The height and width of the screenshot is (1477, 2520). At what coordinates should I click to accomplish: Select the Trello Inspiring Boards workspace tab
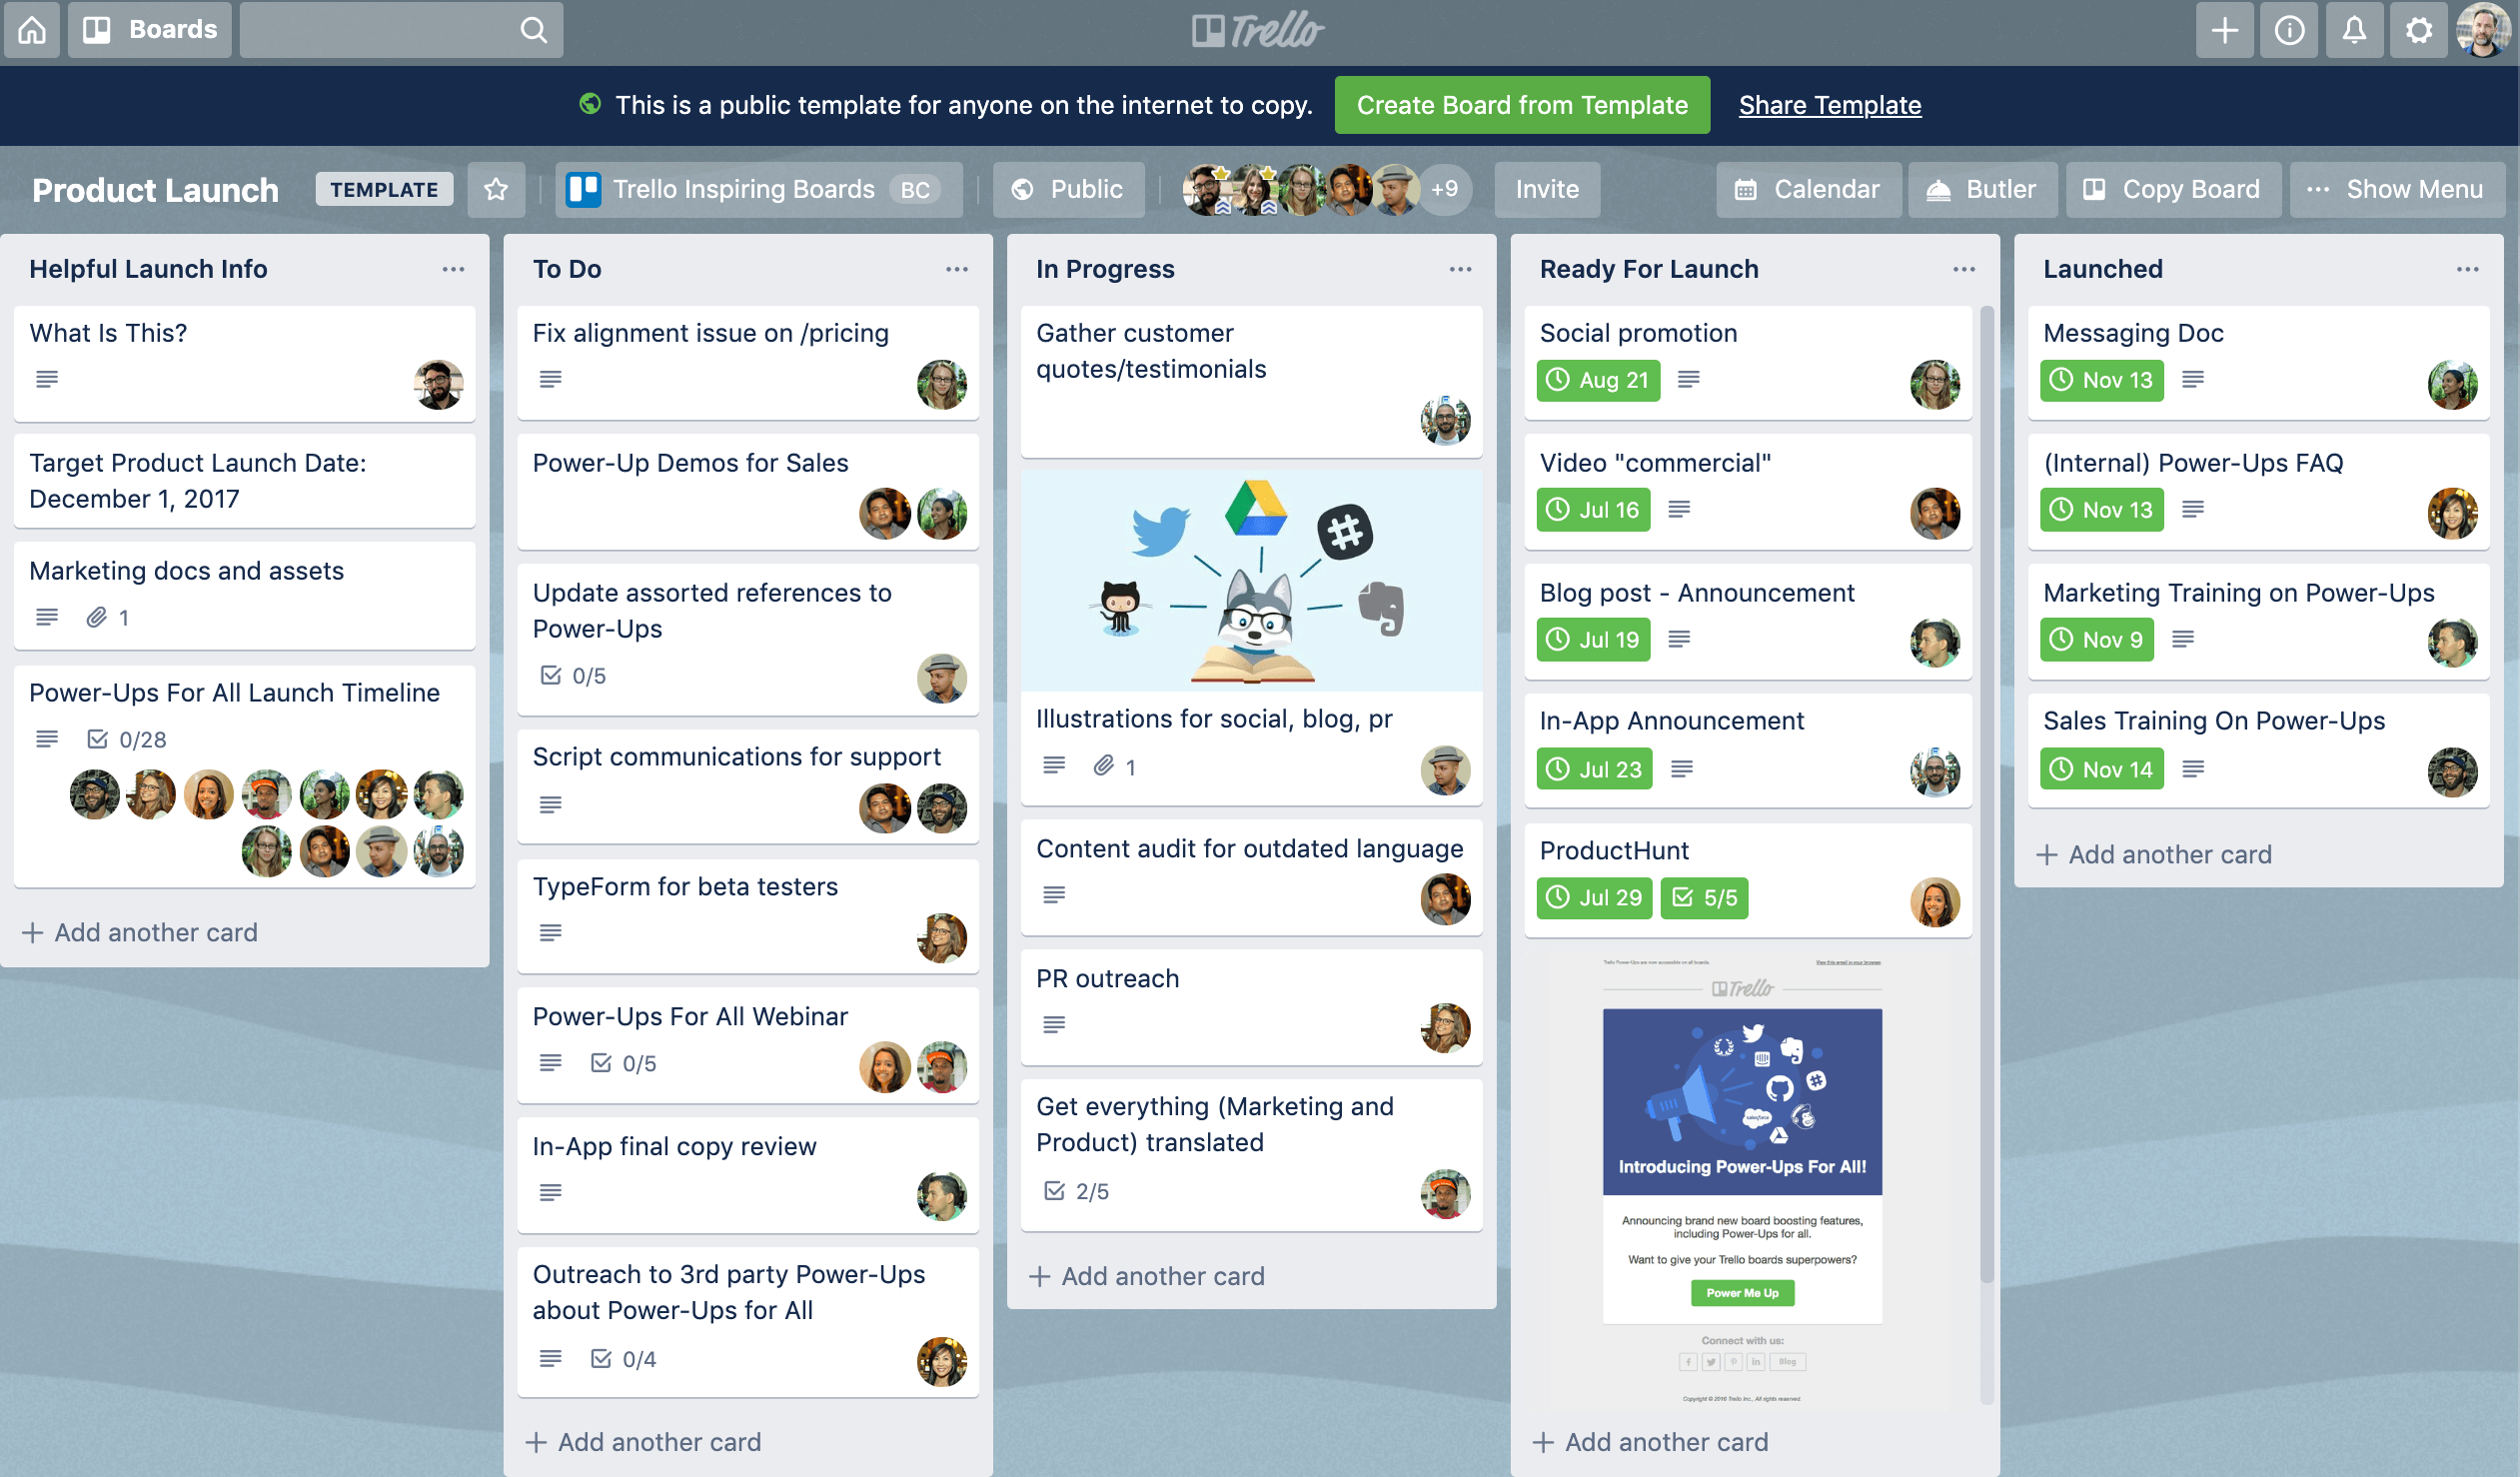click(753, 188)
